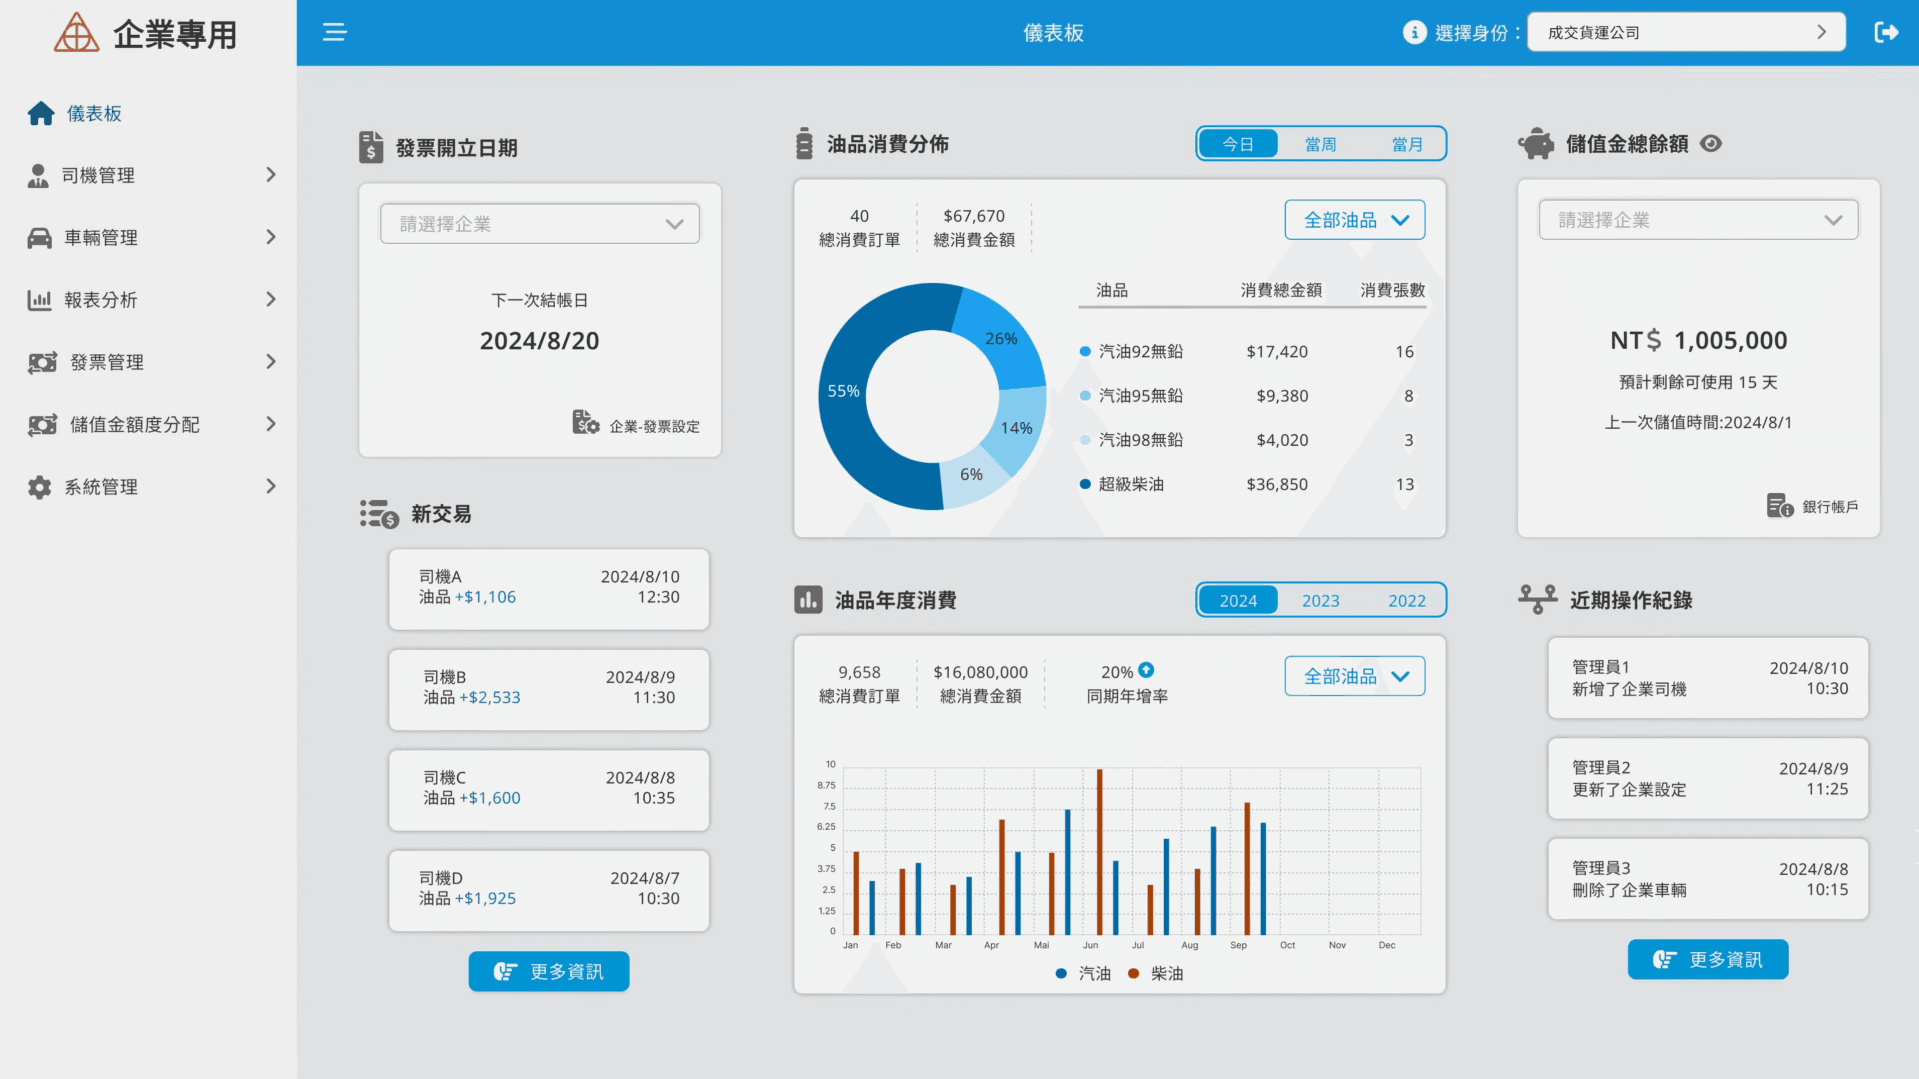Open 企業-發票設定 settings icon
This screenshot has width=1919, height=1079.
tap(585, 422)
